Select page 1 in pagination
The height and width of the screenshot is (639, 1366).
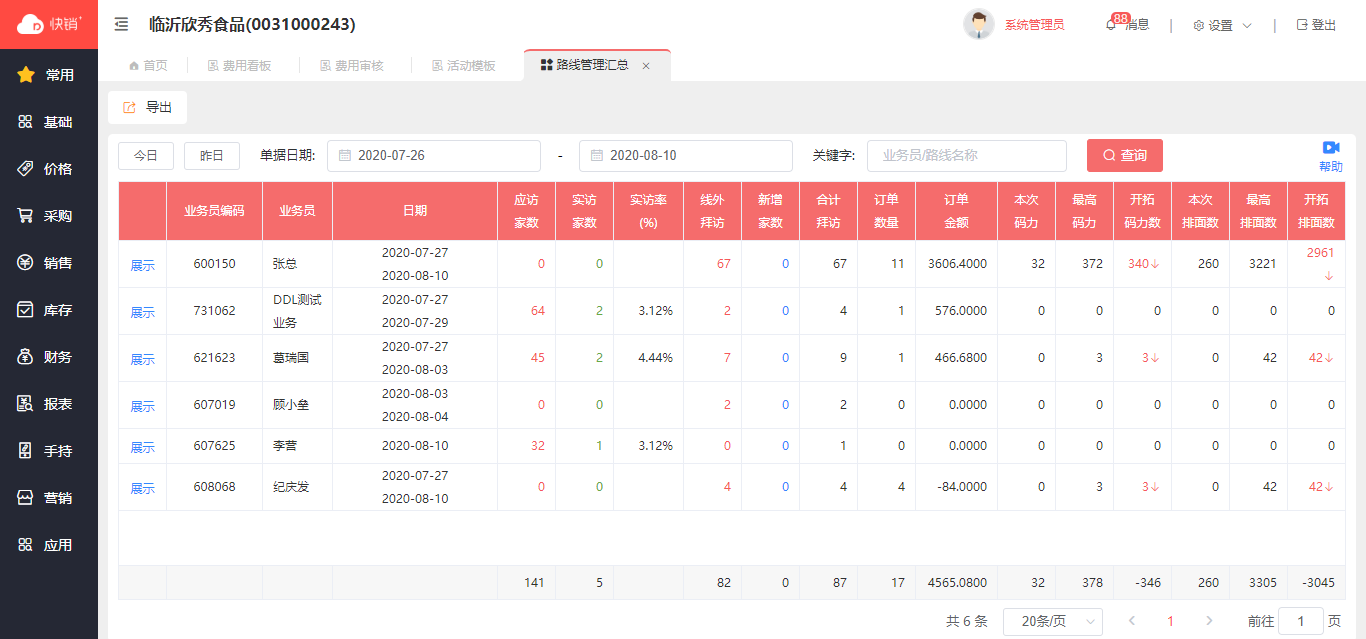coord(1171,621)
